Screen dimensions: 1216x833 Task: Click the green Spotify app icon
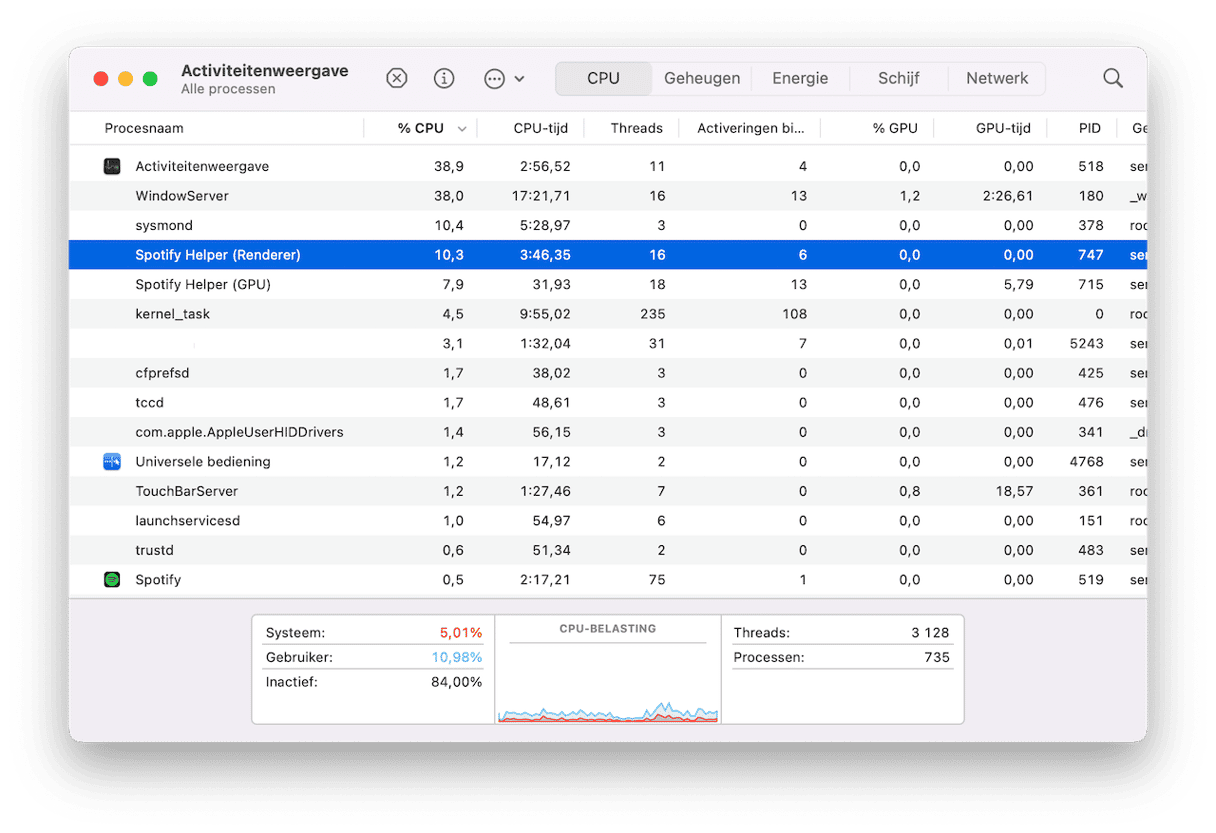point(112,580)
